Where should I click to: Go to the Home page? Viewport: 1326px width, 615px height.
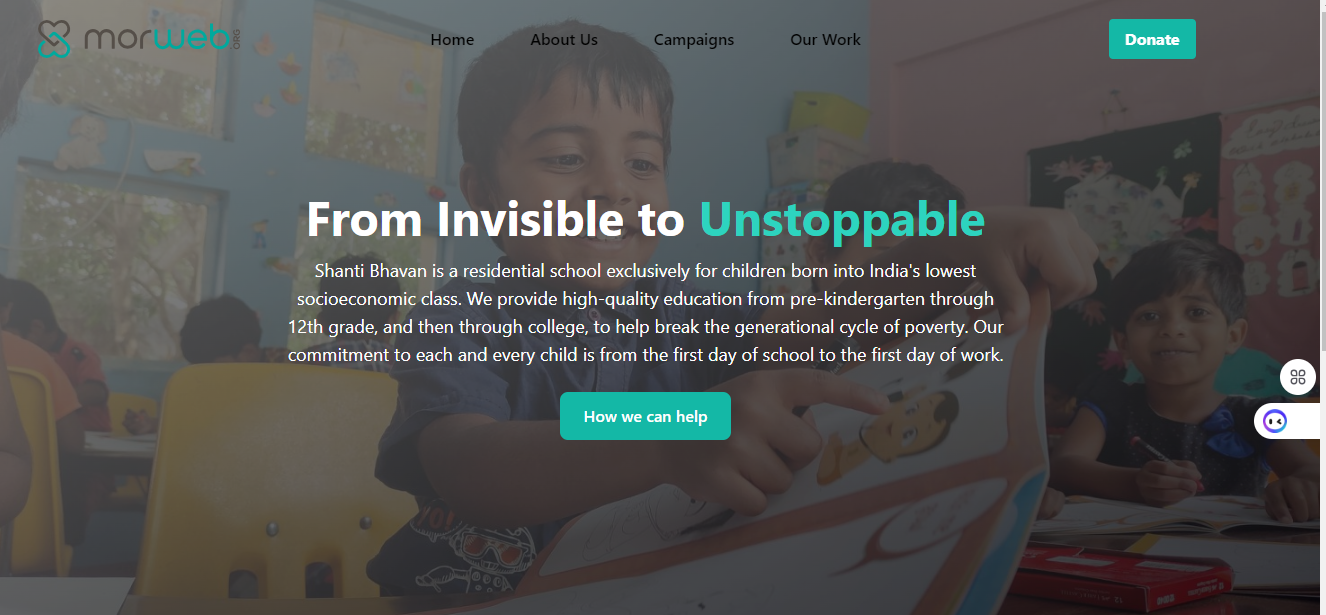[452, 40]
